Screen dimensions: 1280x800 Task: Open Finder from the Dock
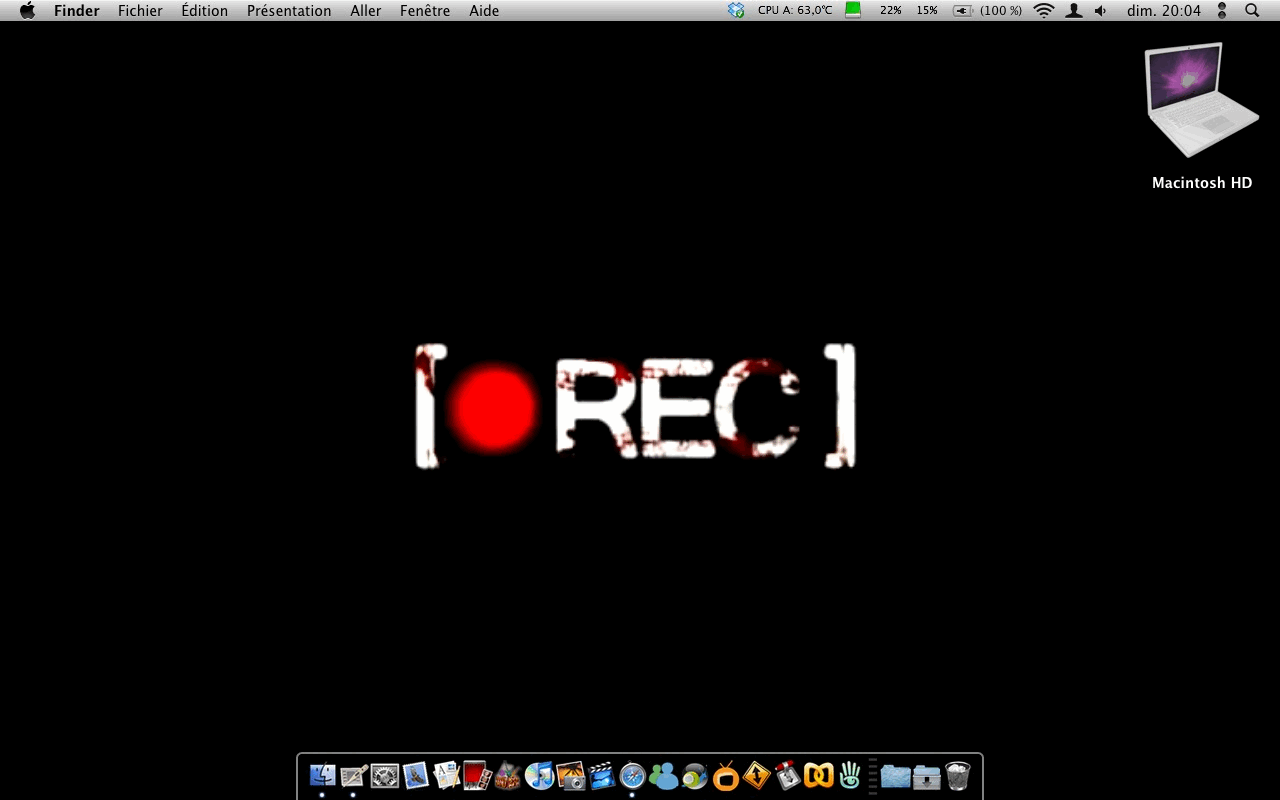322,775
